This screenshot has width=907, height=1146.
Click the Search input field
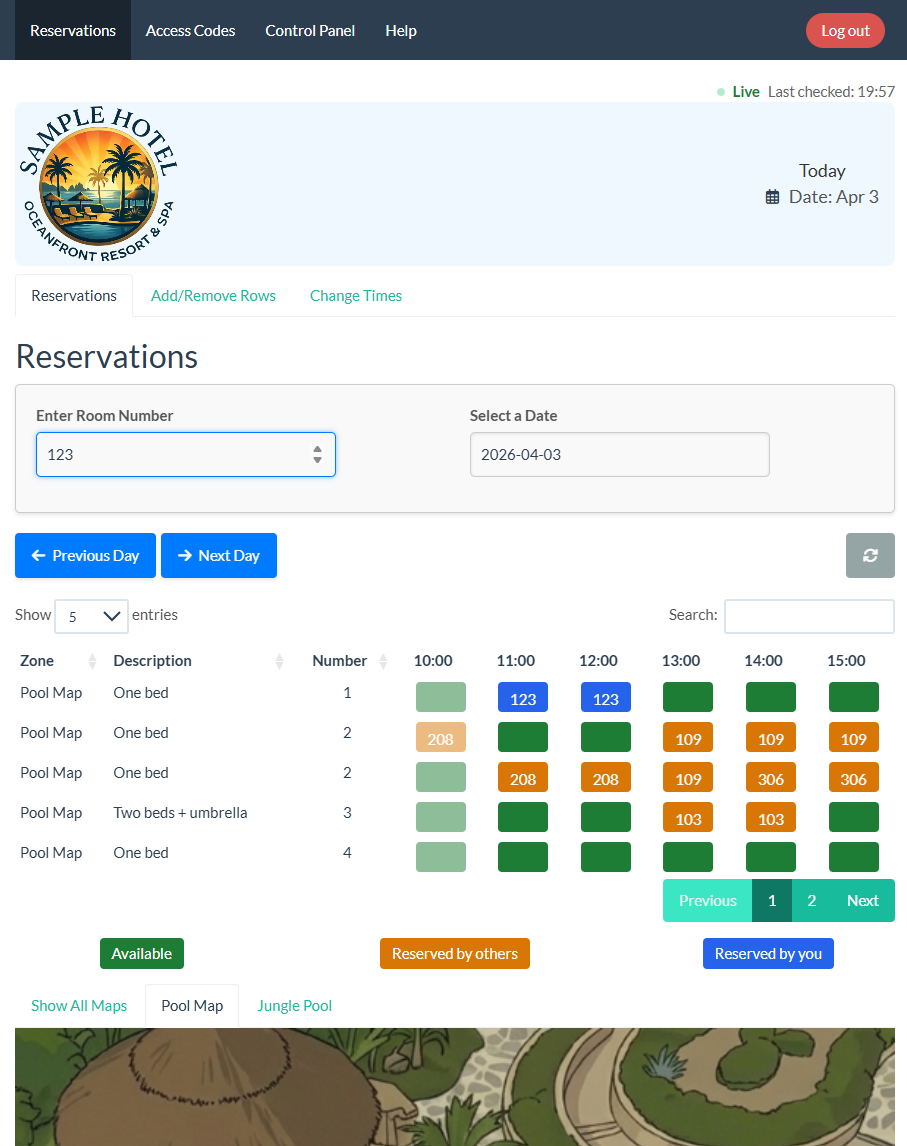(808, 616)
